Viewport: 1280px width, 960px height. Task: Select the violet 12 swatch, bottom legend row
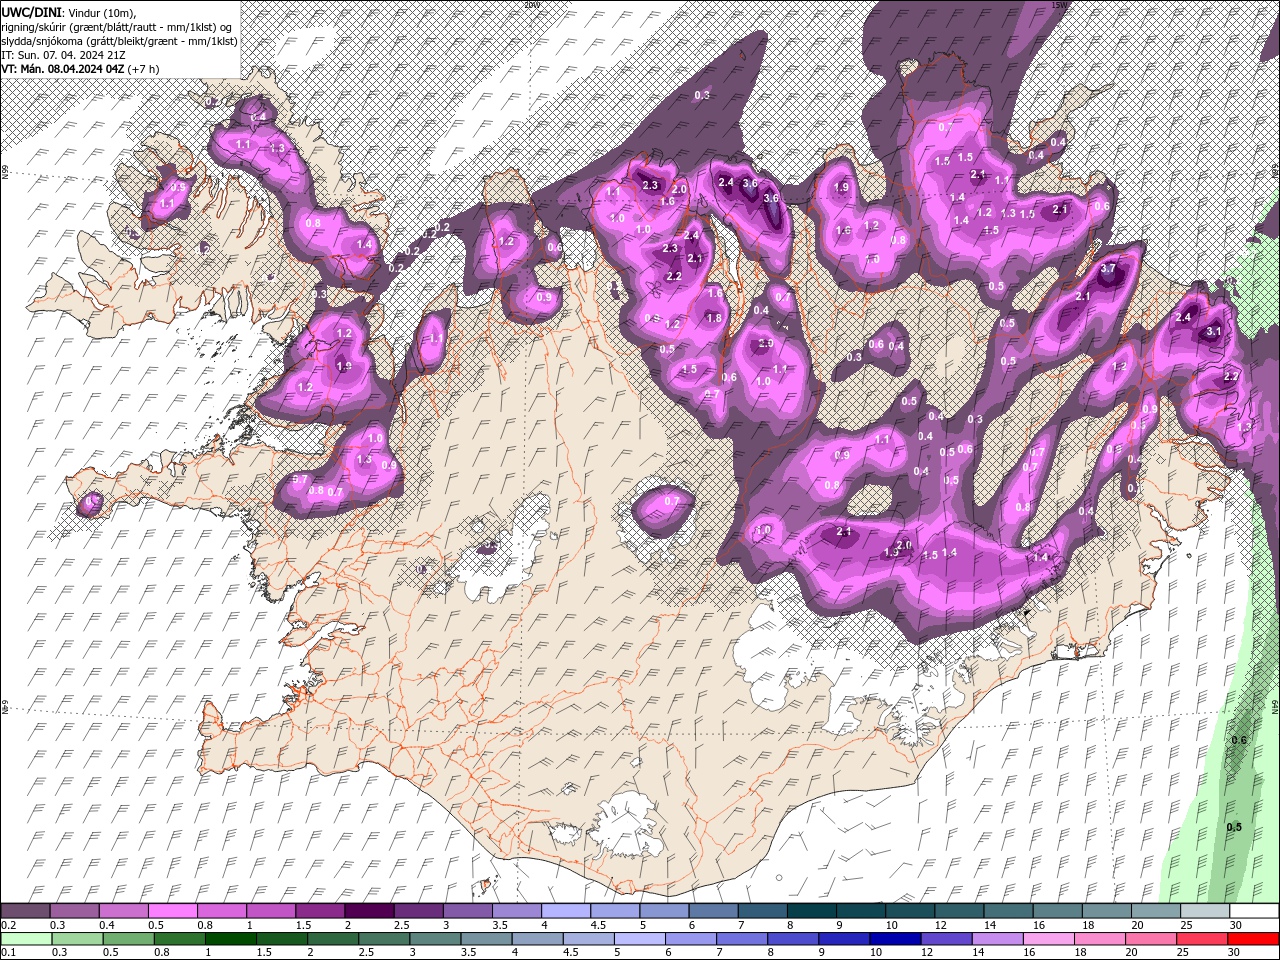tap(946, 939)
